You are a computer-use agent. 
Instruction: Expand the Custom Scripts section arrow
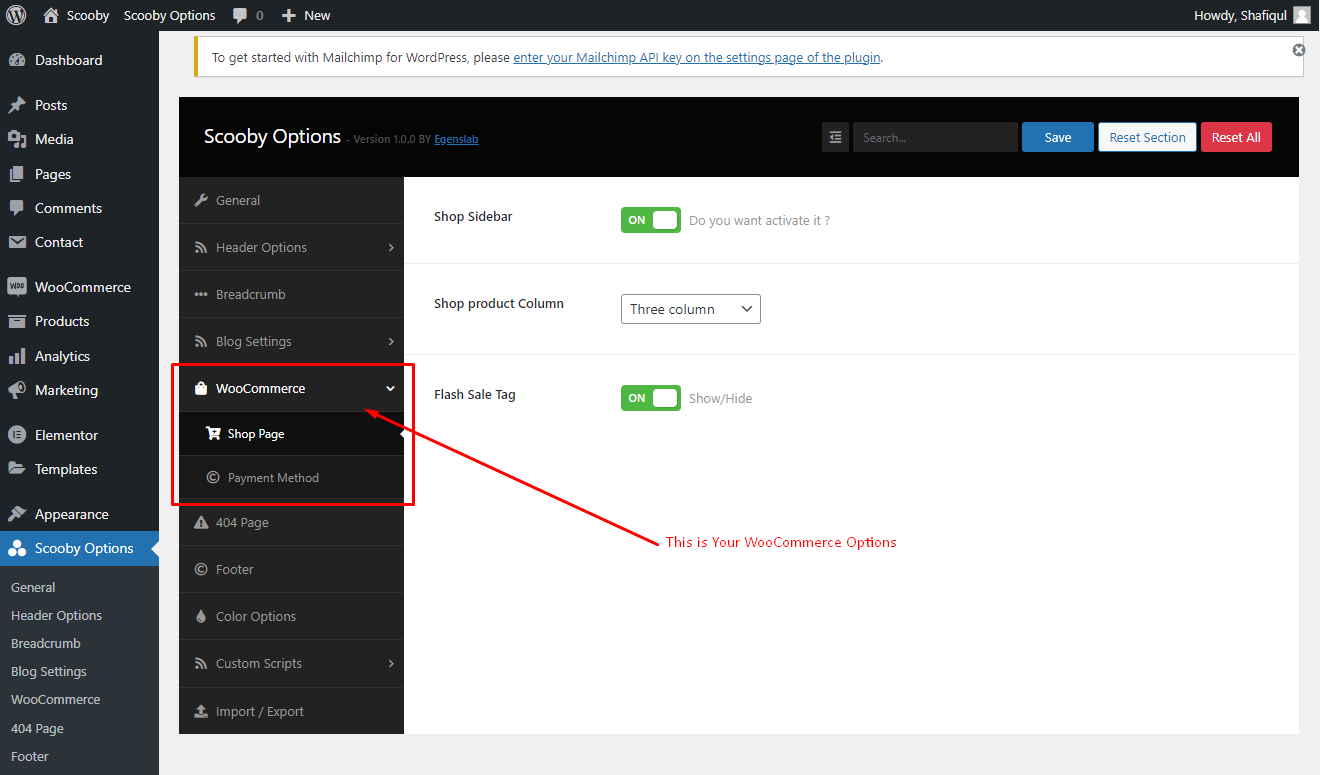coord(391,663)
